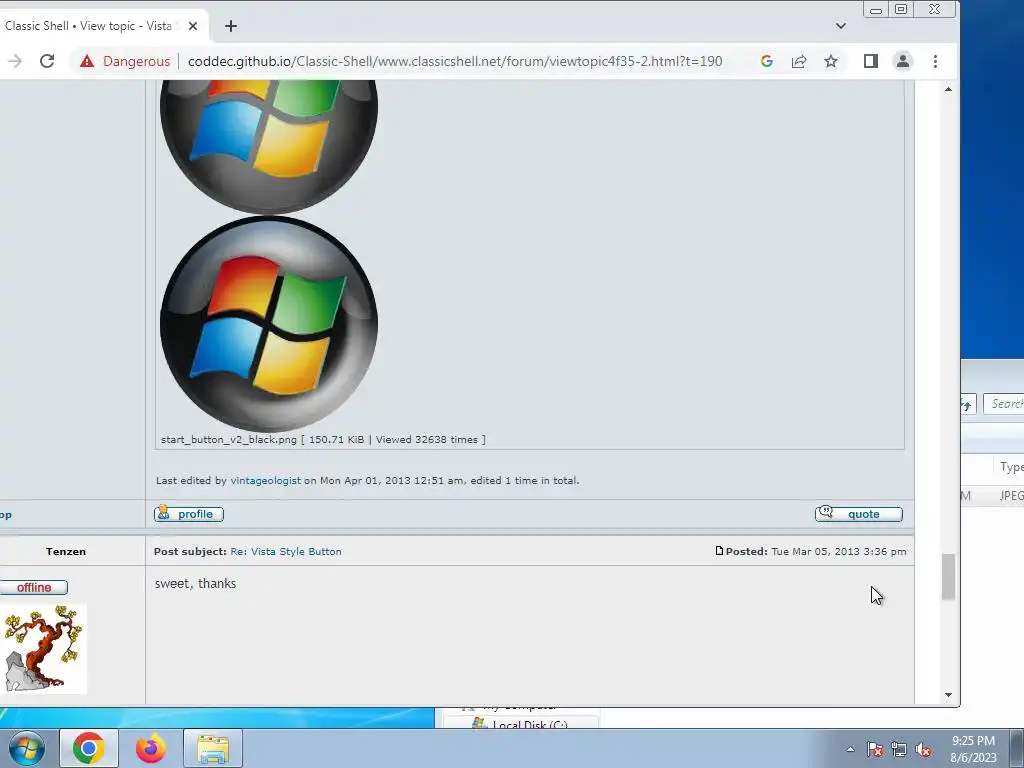1024x768 pixels.
Task: Open Chrome from the taskbar
Action: click(89, 748)
